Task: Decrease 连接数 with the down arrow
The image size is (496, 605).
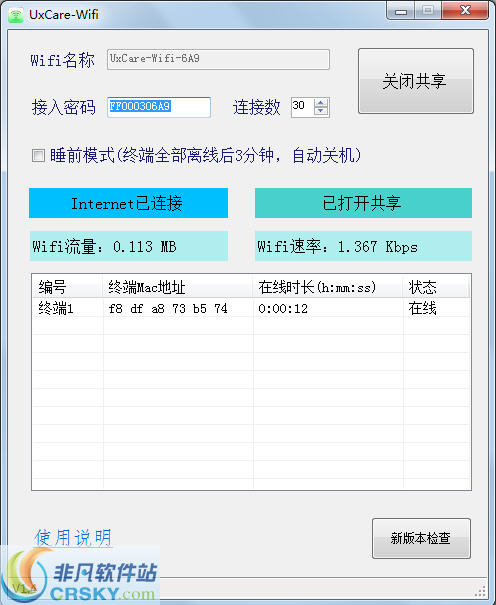Action: (321, 111)
